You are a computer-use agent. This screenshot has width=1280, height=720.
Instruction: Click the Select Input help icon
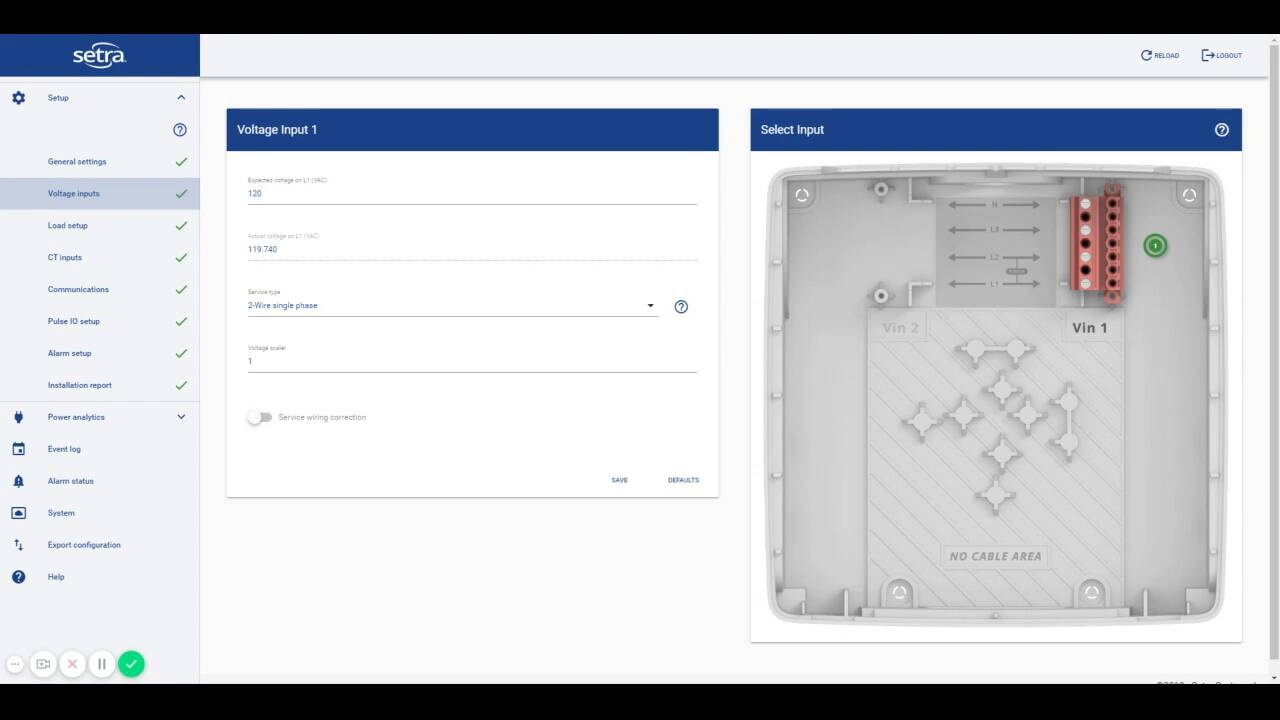click(x=1221, y=130)
